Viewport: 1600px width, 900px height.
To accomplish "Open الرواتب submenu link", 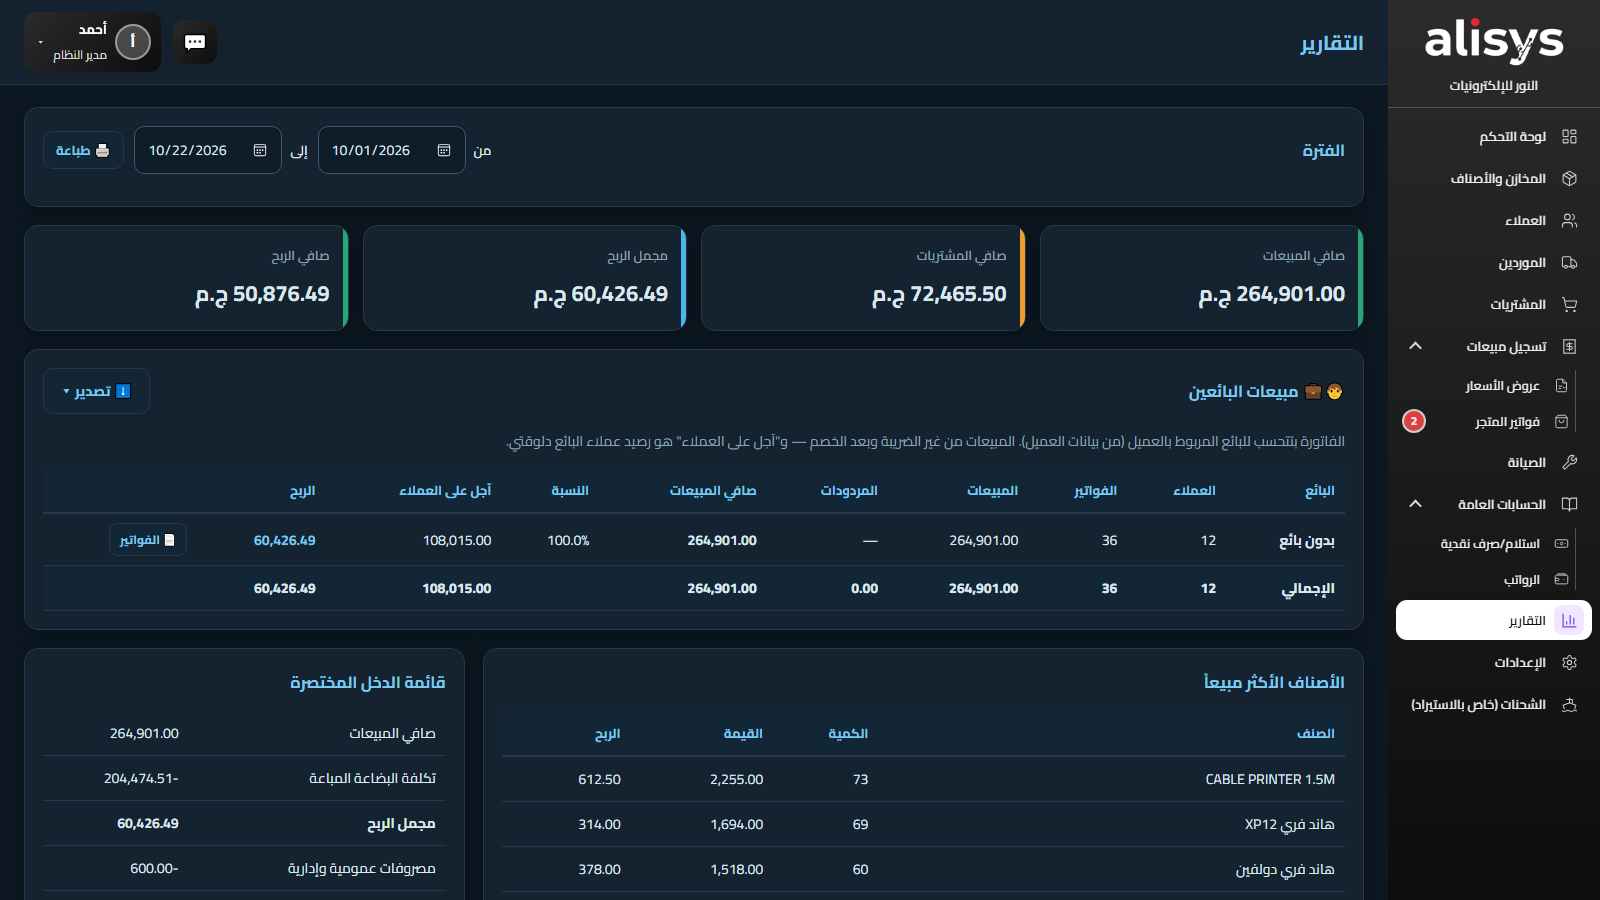I will pos(1522,579).
